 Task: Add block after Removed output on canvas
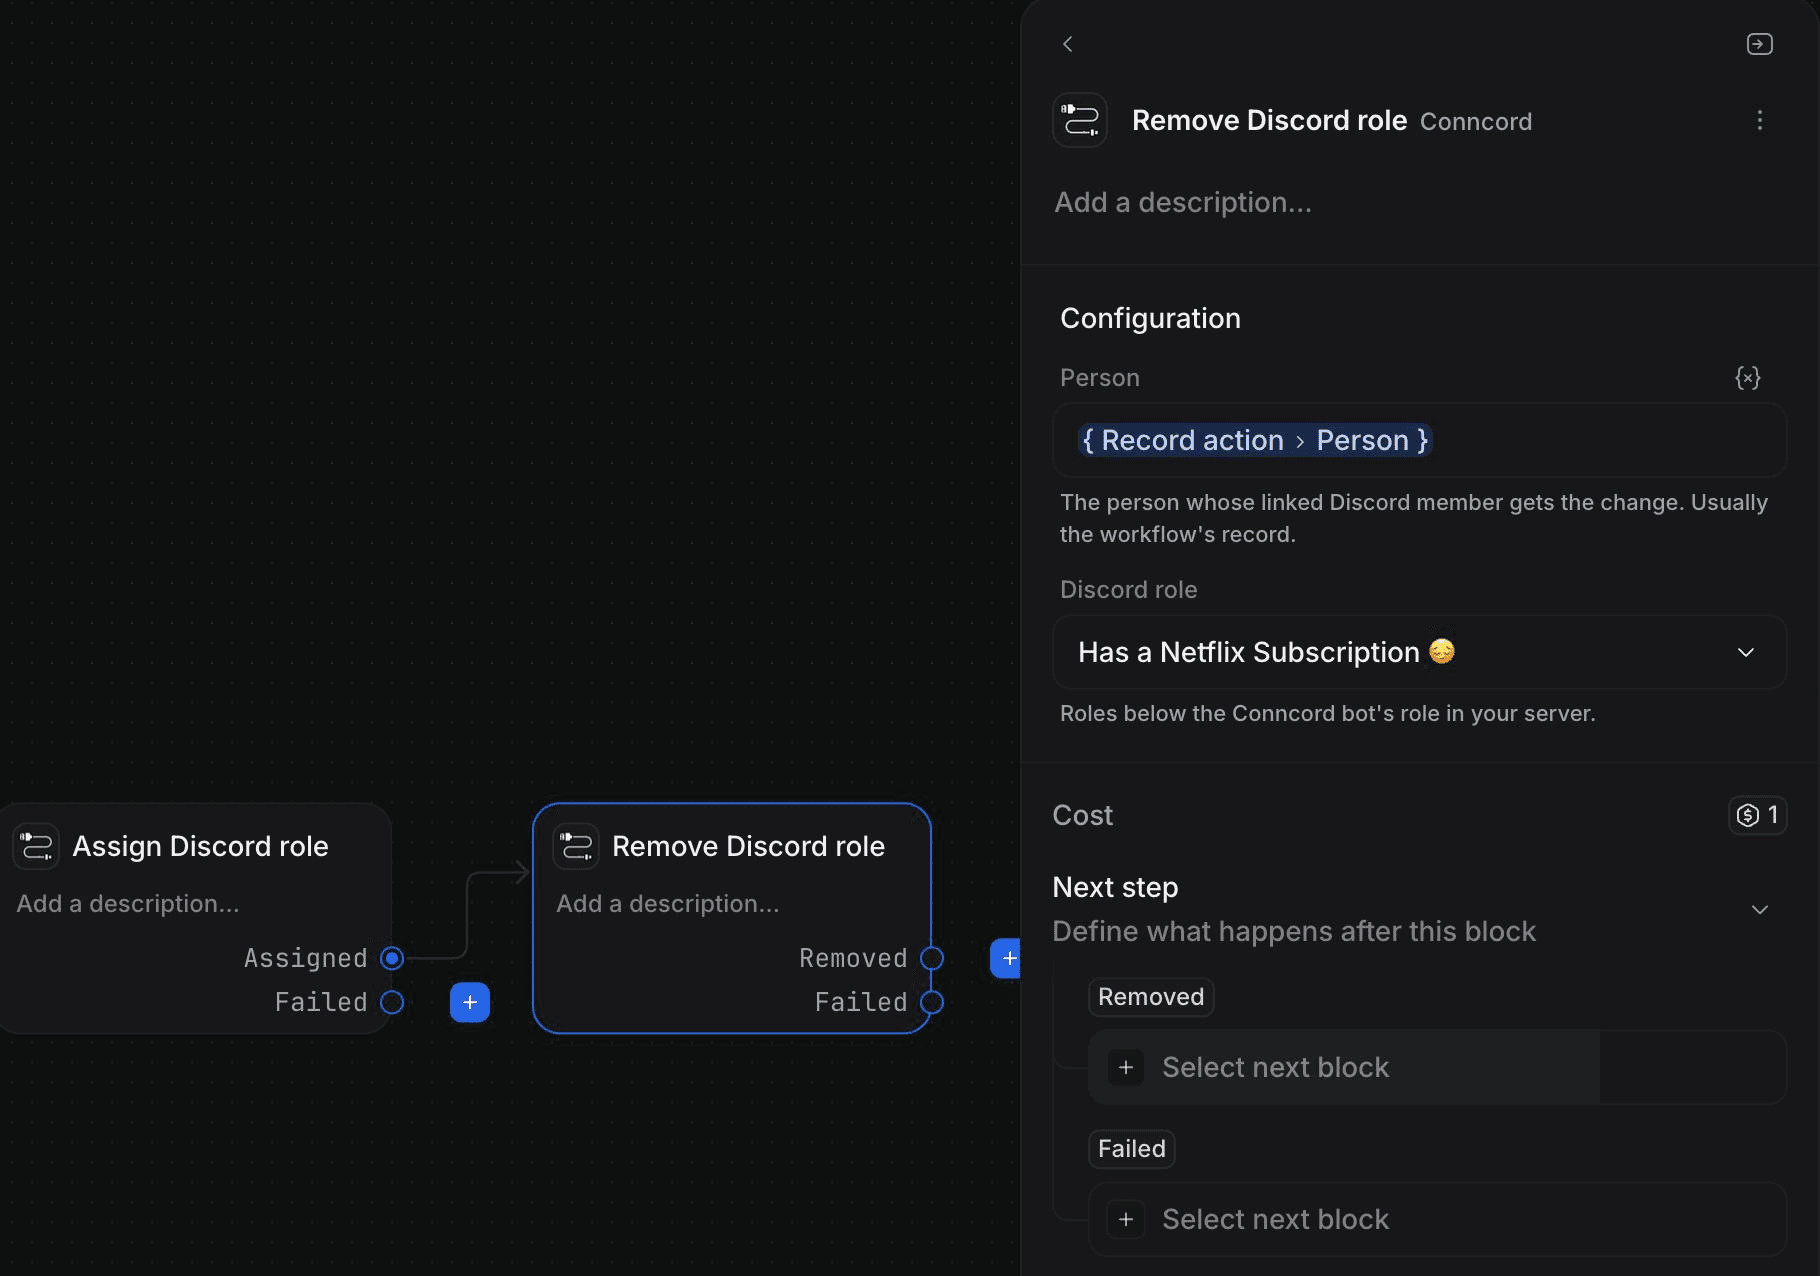coord(1005,958)
